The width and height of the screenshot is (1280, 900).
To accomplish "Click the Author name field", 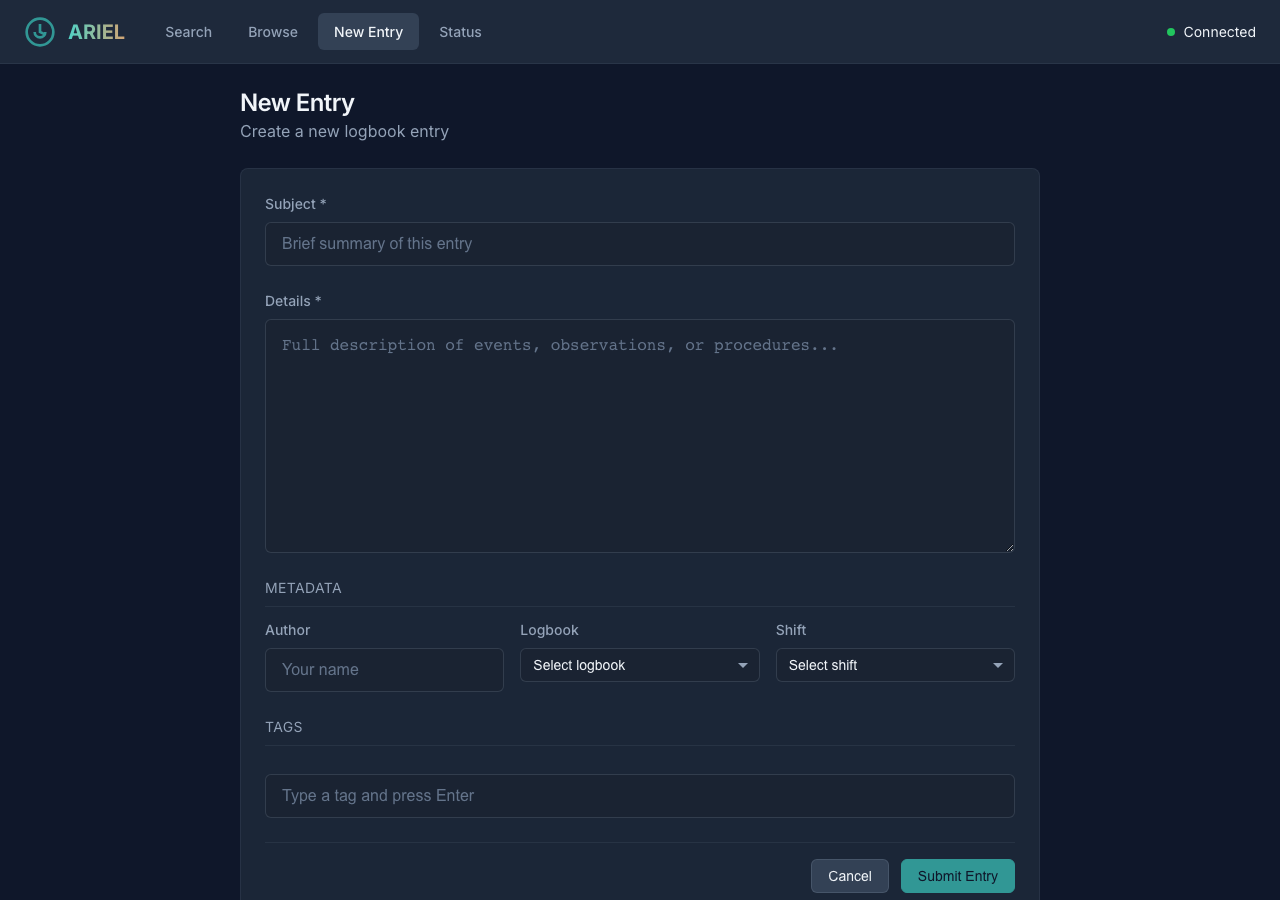I will [384, 670].
